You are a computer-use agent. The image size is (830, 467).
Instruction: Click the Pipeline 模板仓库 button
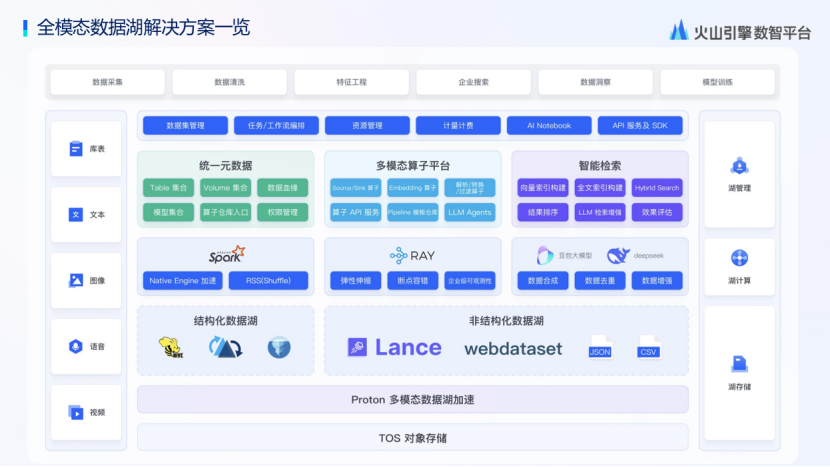pyautogui.click(x=413, y=212)
